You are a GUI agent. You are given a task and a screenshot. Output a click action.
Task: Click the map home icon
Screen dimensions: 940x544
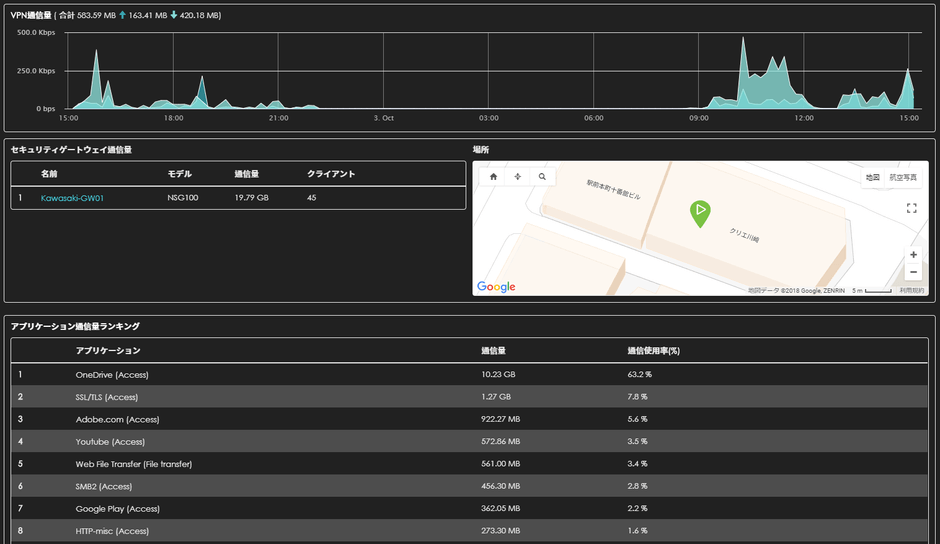(x=493, y=176)
